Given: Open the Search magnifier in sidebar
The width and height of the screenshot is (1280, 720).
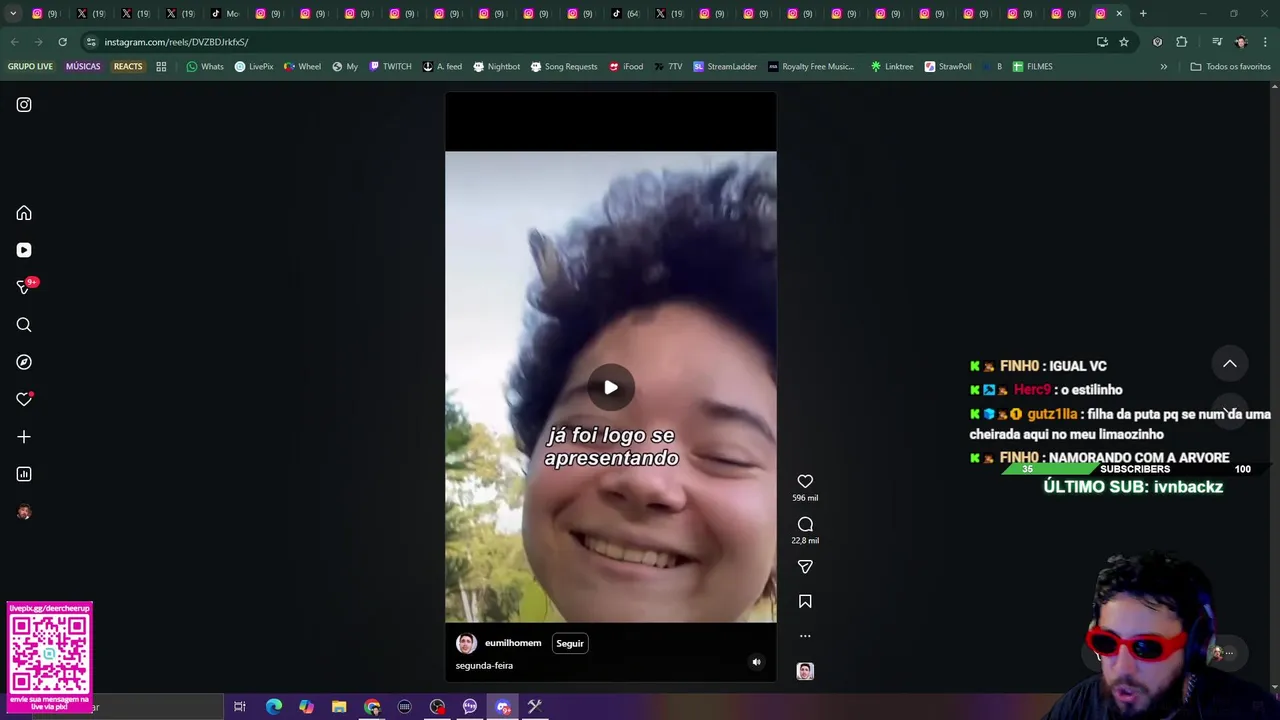Looking at the screenshot, I should [x=24, y=325].
